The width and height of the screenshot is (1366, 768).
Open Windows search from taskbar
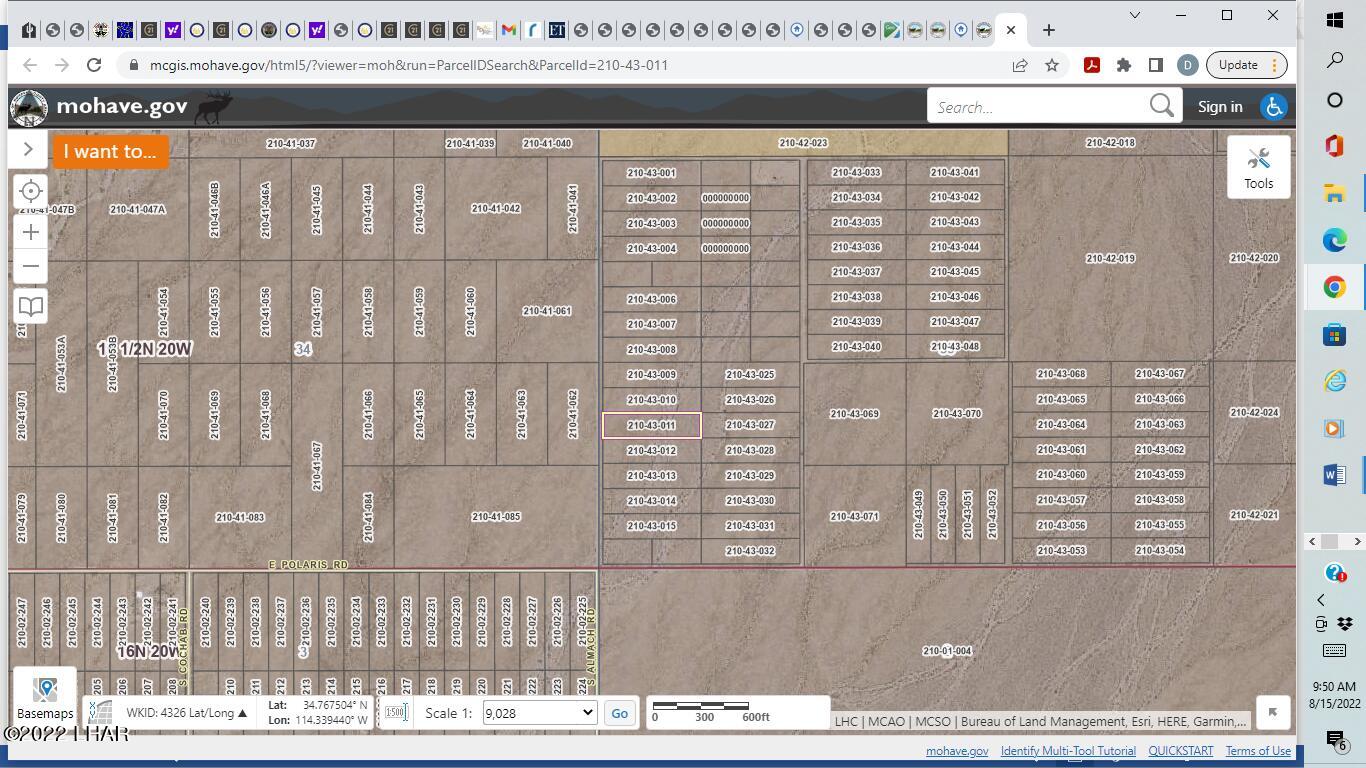pos(1335,60)
